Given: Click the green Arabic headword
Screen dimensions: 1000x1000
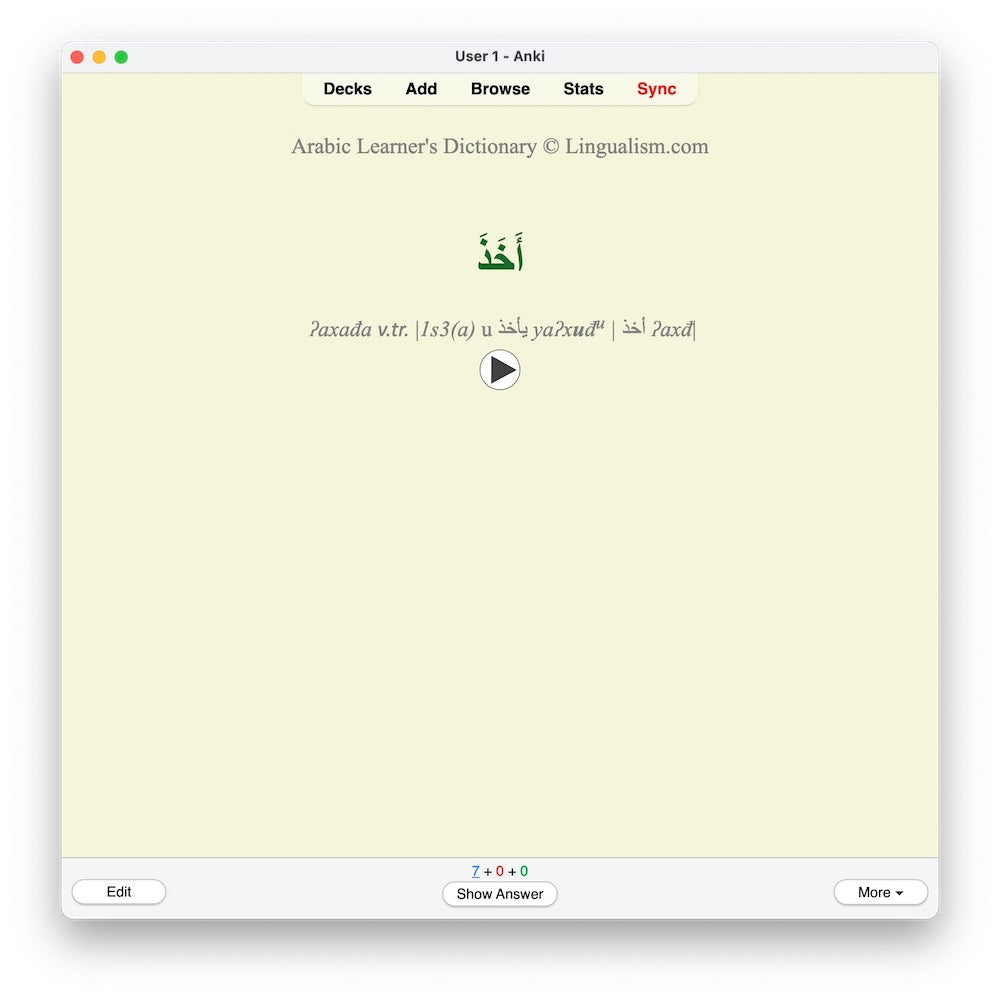Looking at the screenshot, I should point(500,252).
